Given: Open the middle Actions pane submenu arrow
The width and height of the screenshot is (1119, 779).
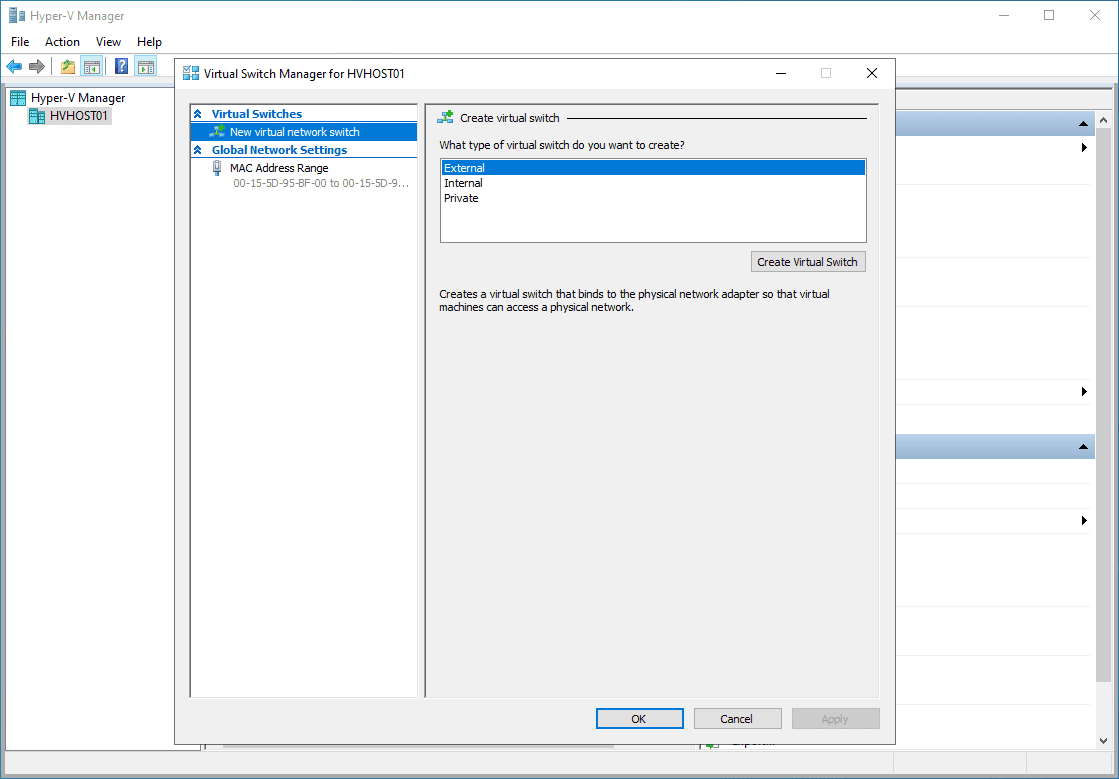Looking at the screenshot, I should click(1084, 392).
